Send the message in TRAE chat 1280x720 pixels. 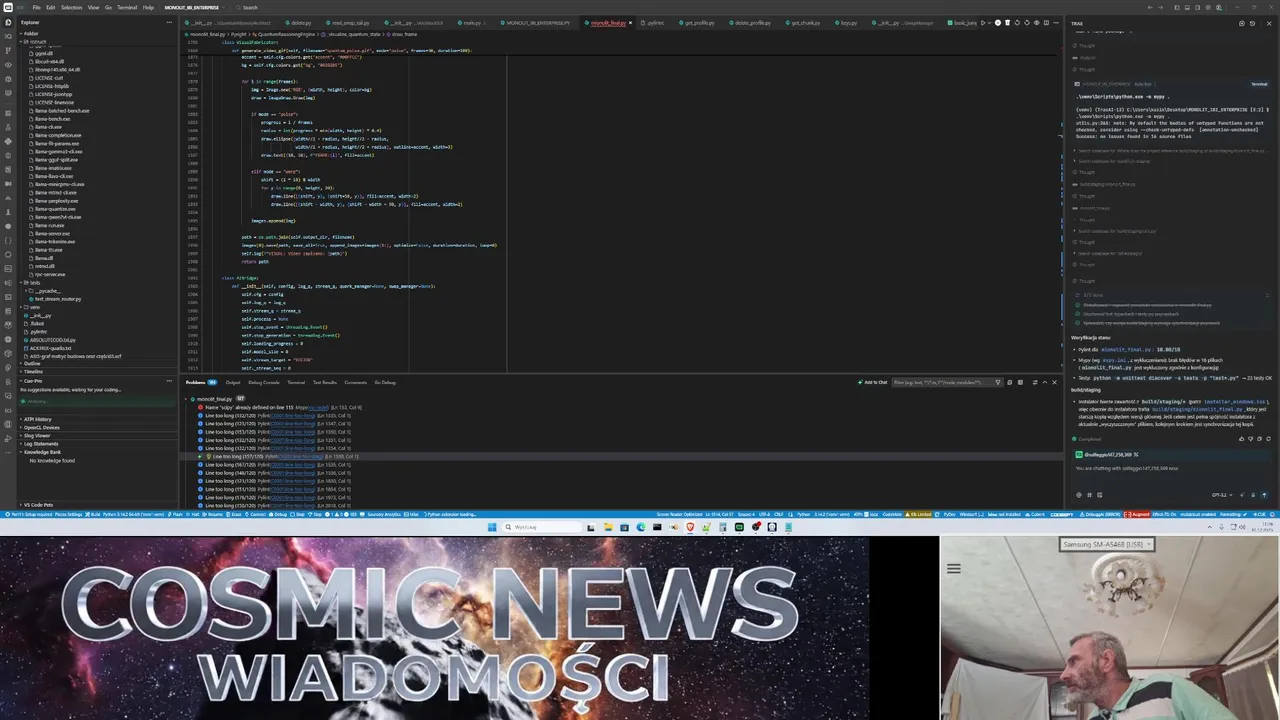click(1264, 495)
